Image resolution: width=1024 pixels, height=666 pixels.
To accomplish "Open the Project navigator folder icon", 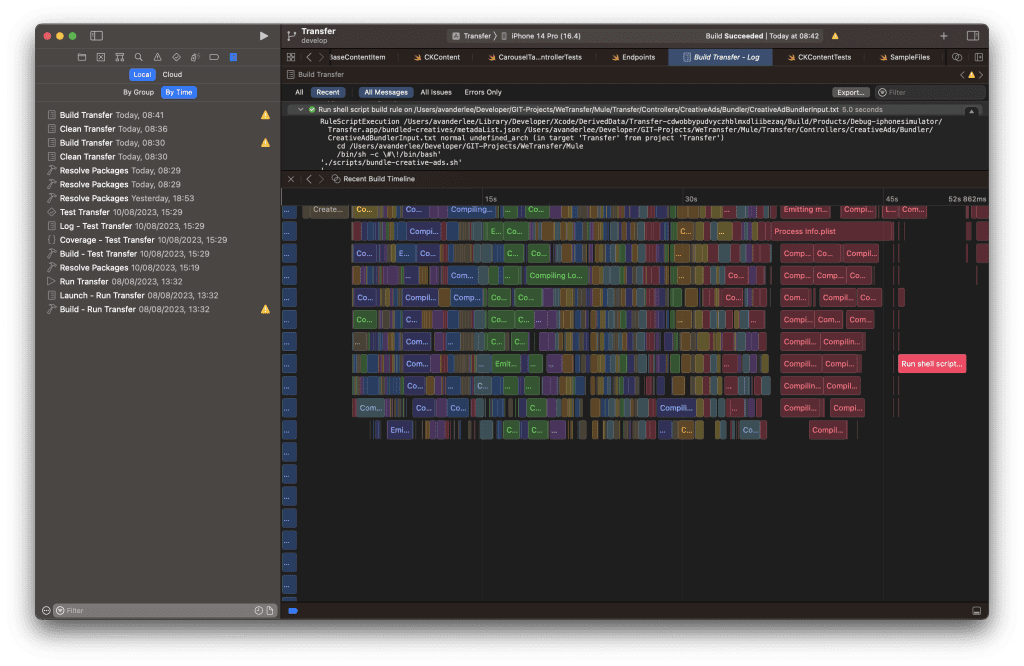I will [x=82, y=57].
